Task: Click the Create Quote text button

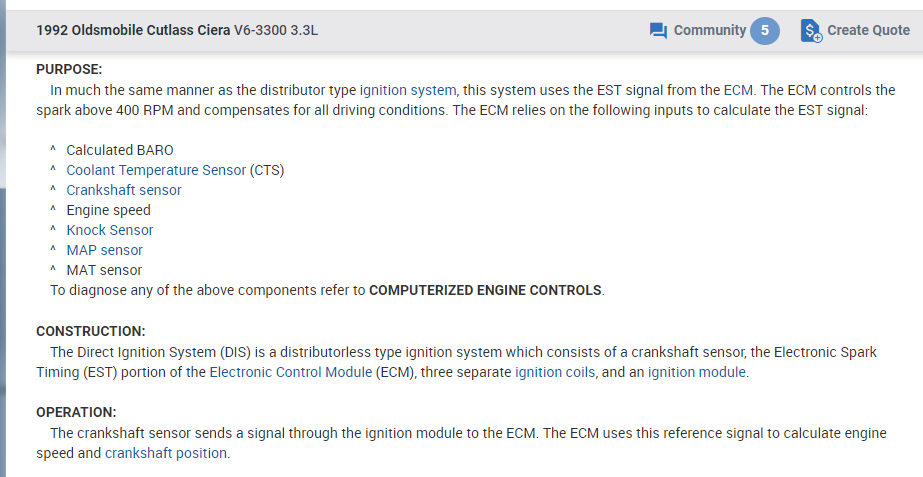Action: (x=868, y=30)
